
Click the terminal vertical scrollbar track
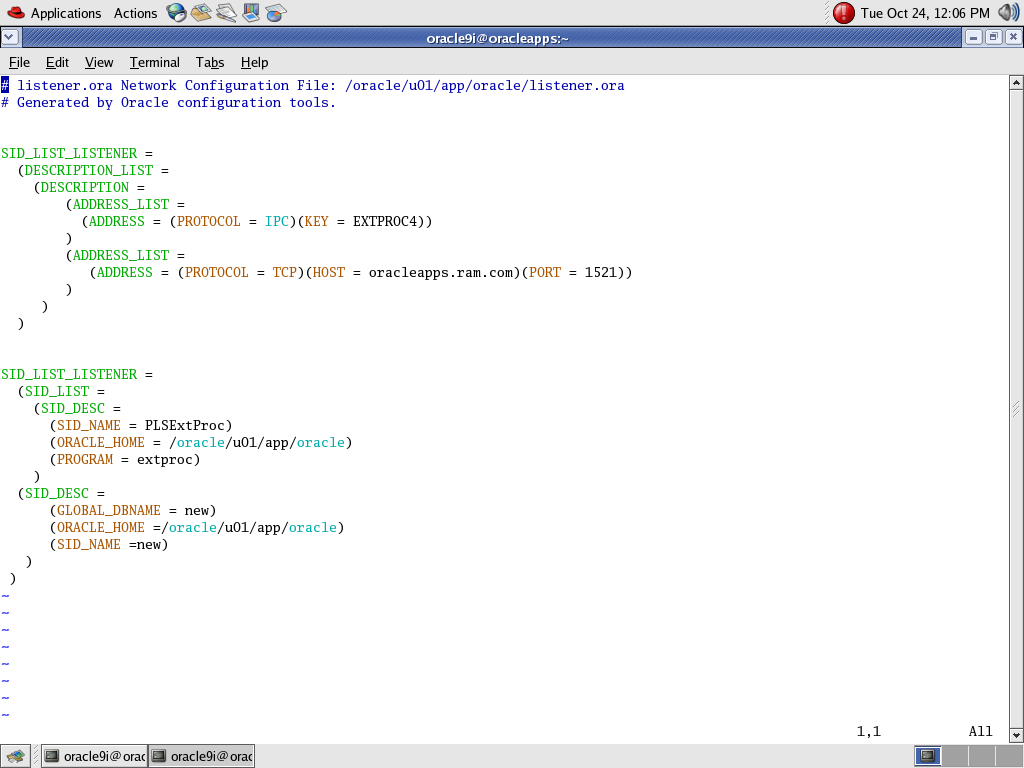(1016, 409)
